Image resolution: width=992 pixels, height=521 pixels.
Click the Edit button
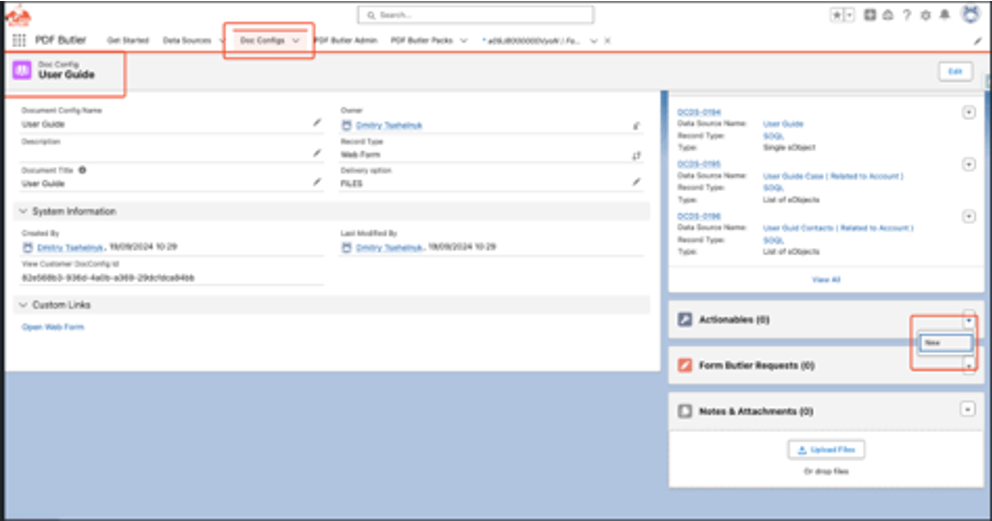[x=954, y=71]
